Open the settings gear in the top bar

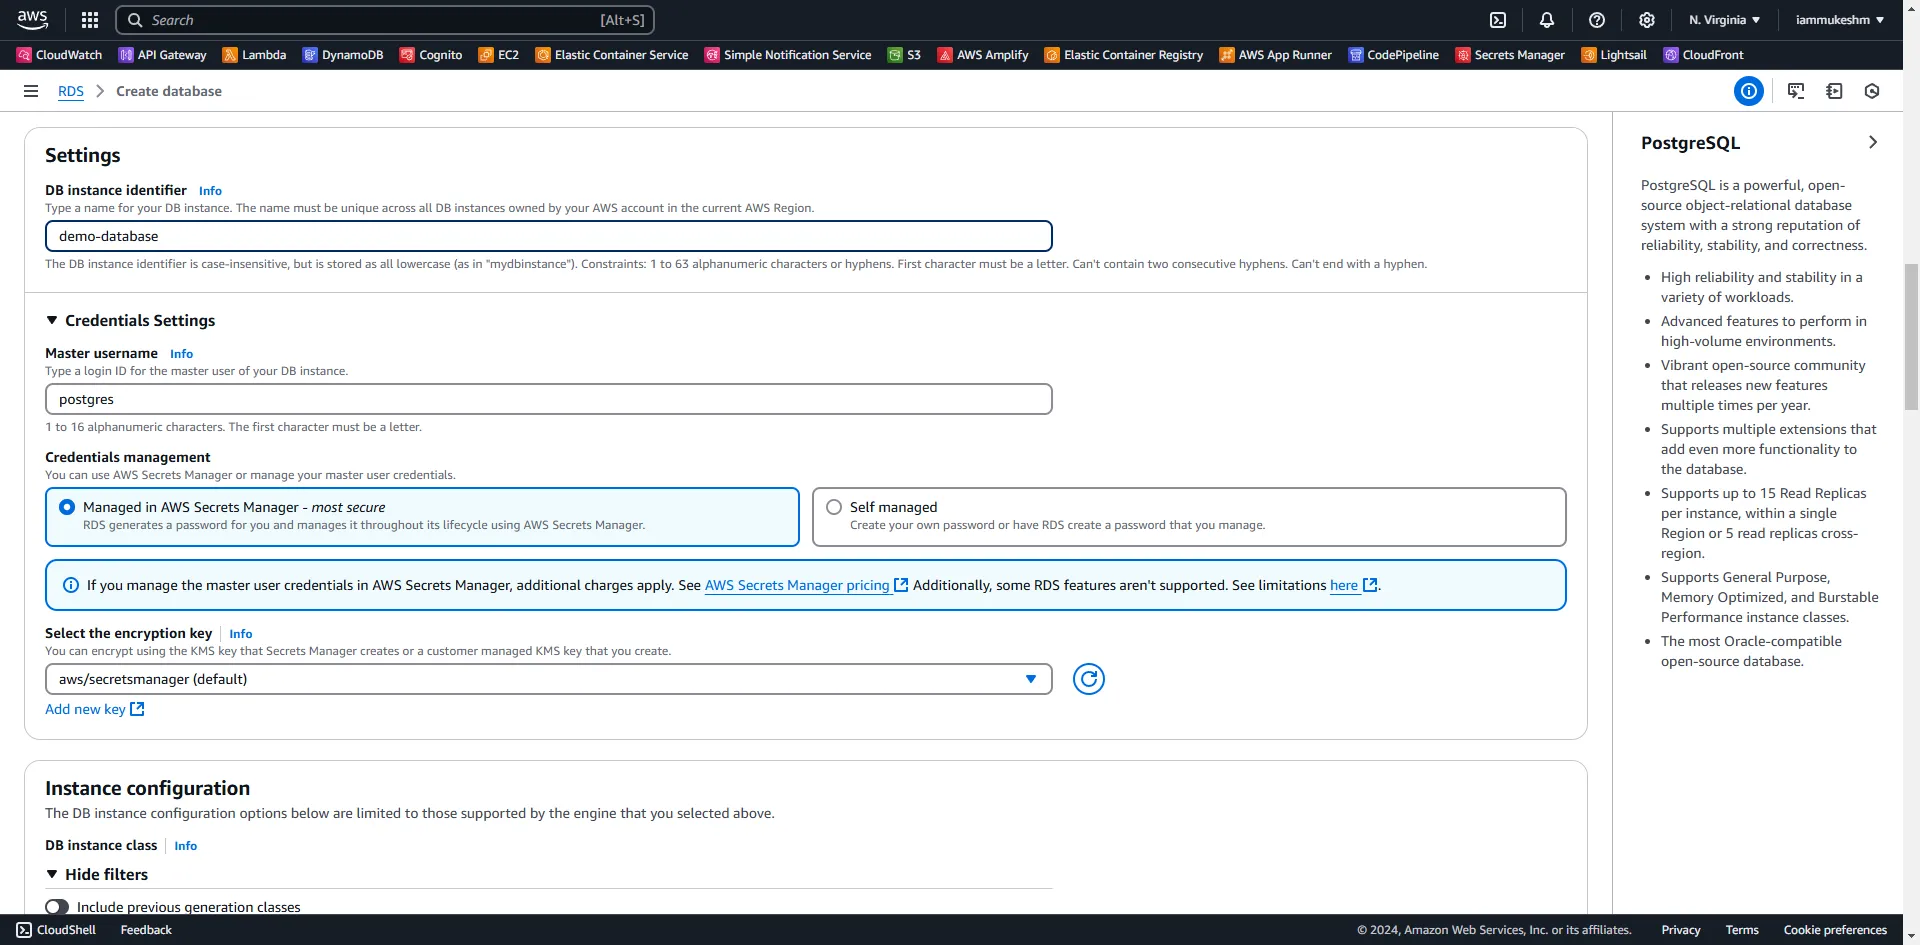[x=1646, y=19]
